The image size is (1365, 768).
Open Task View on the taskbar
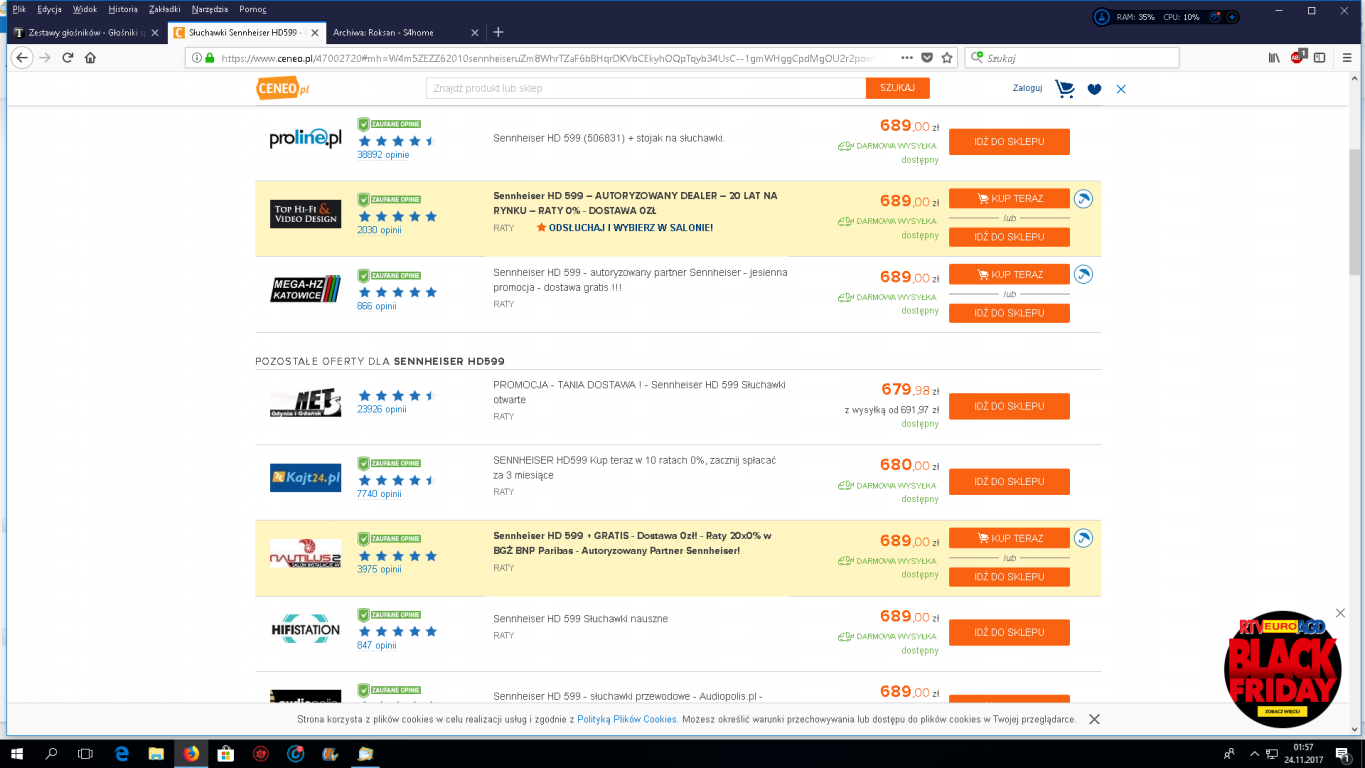85,753
